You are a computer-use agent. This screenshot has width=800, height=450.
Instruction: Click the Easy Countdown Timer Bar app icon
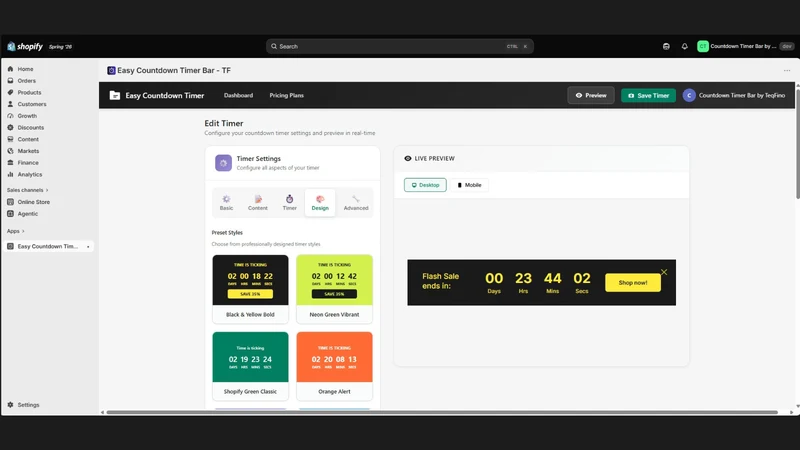111,70
